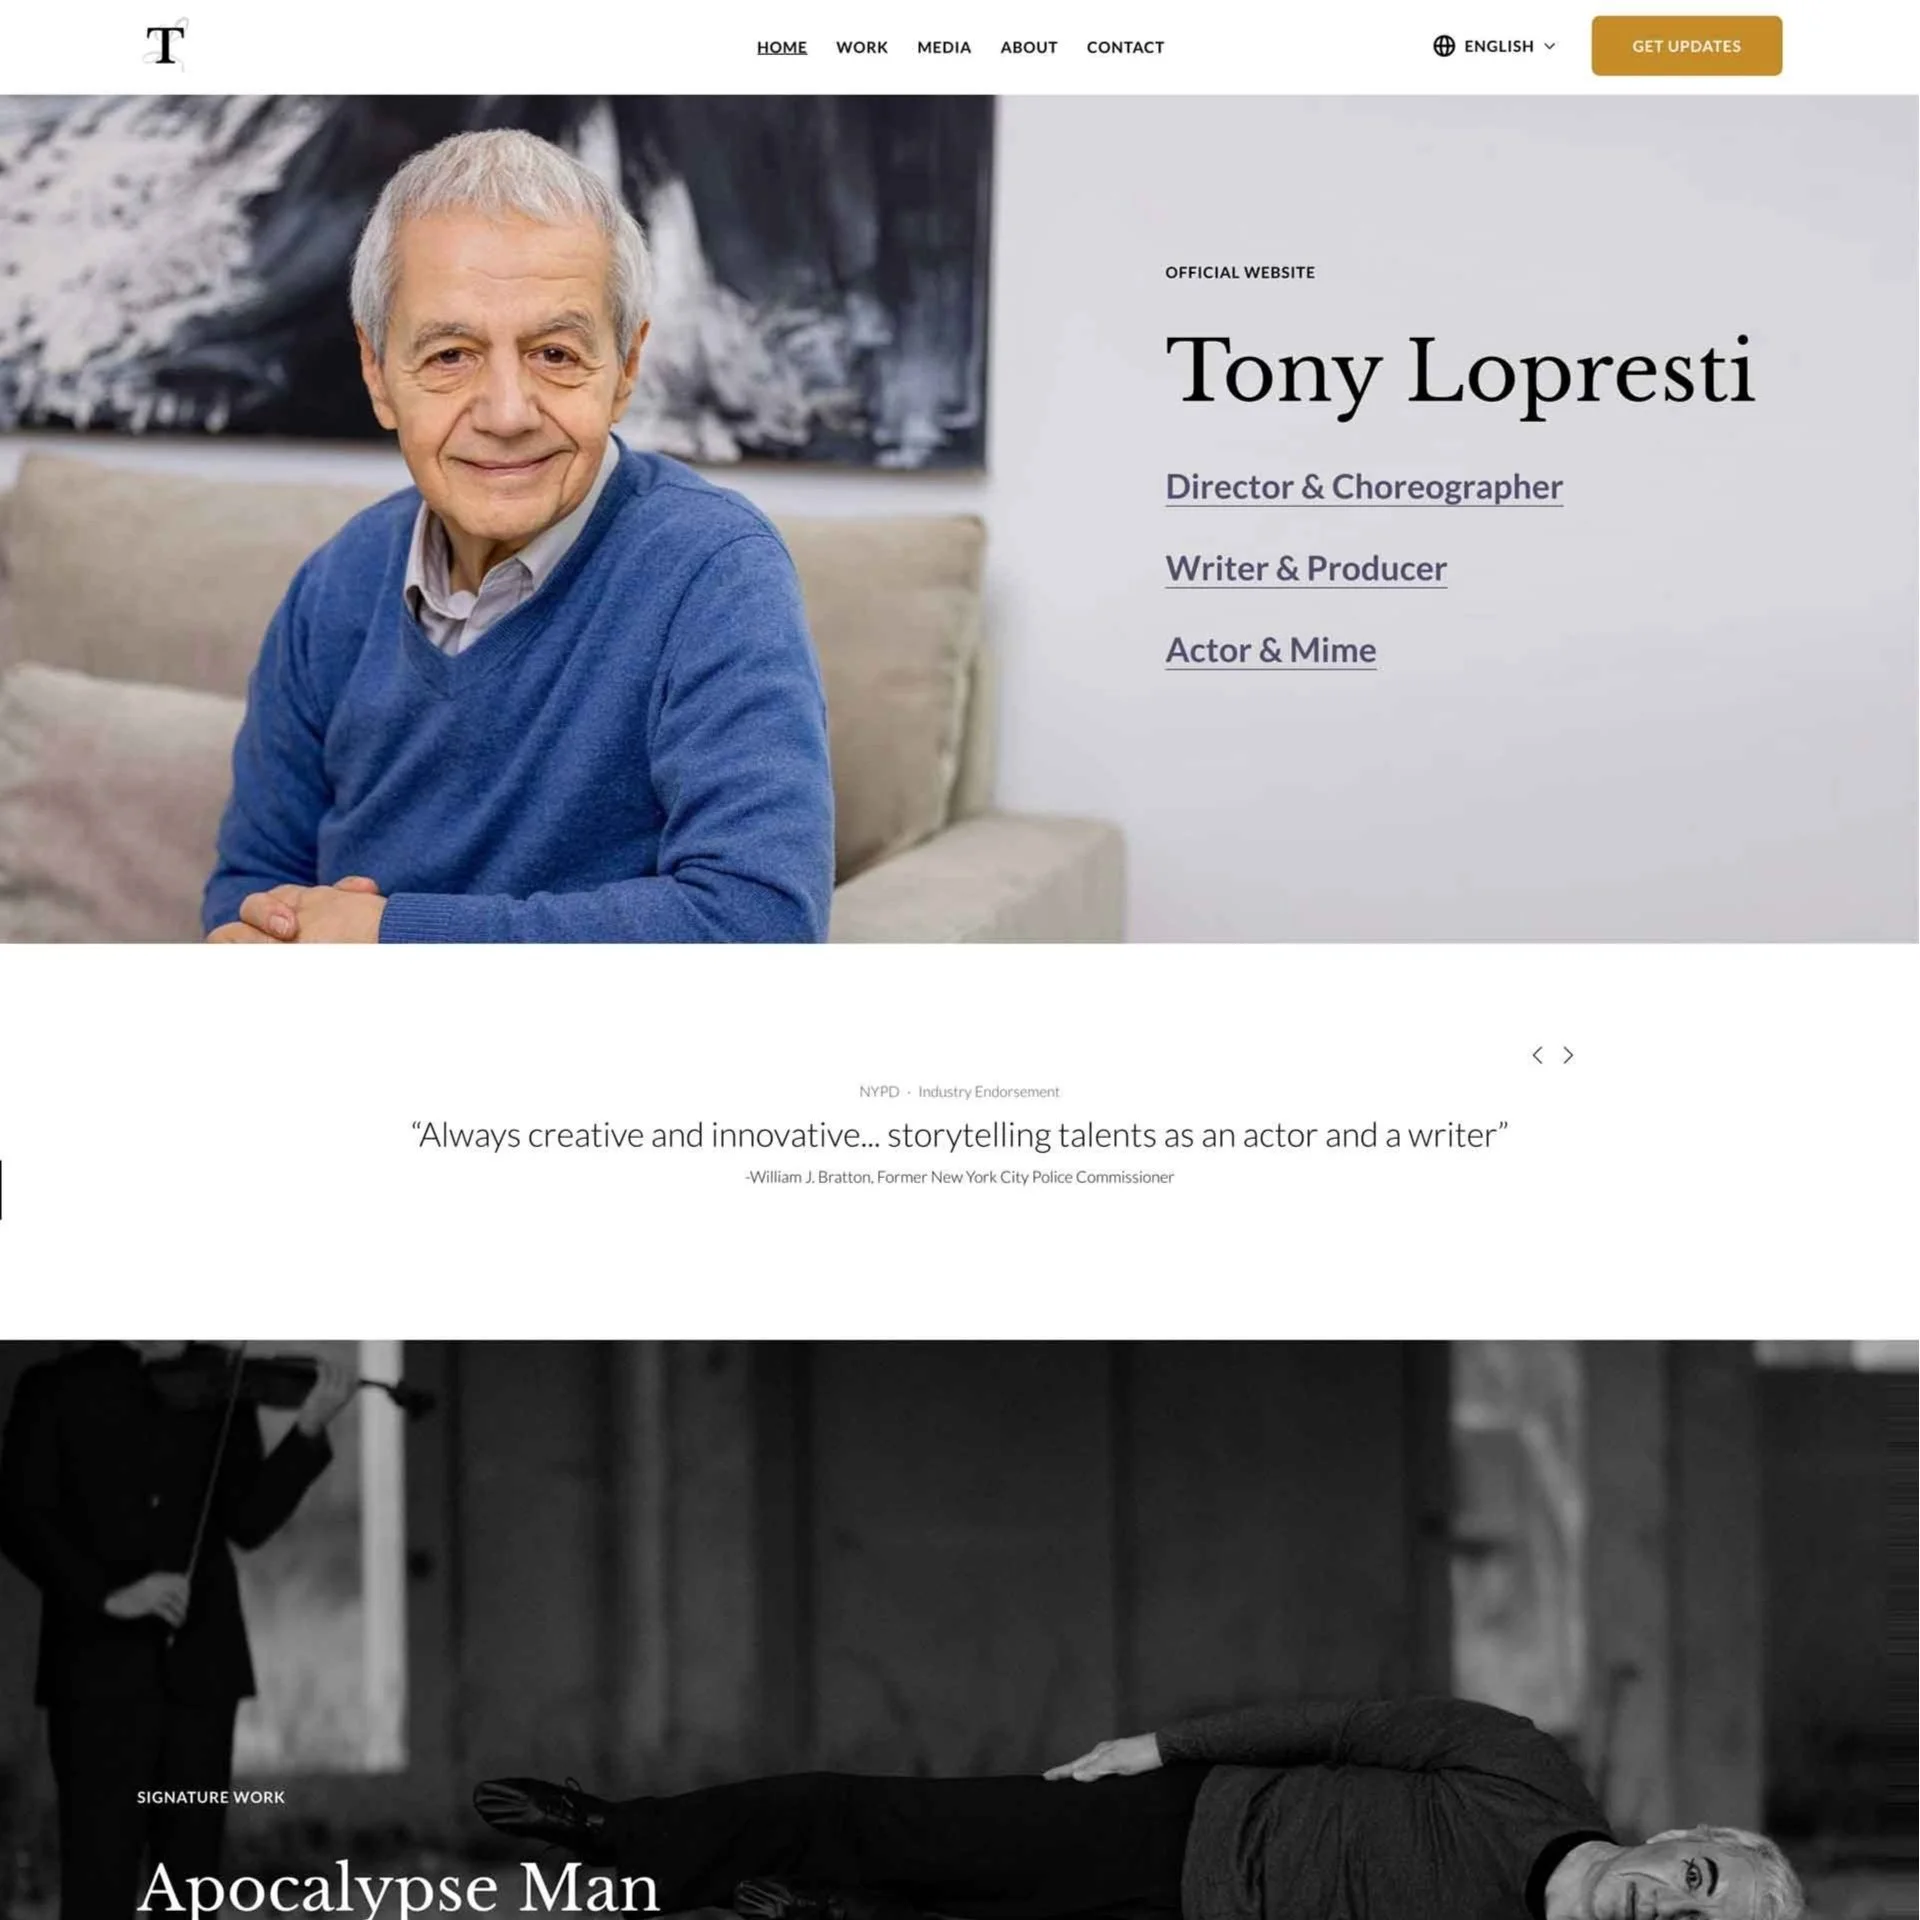Click the Apocalypse Man title

click(398, 1887)
